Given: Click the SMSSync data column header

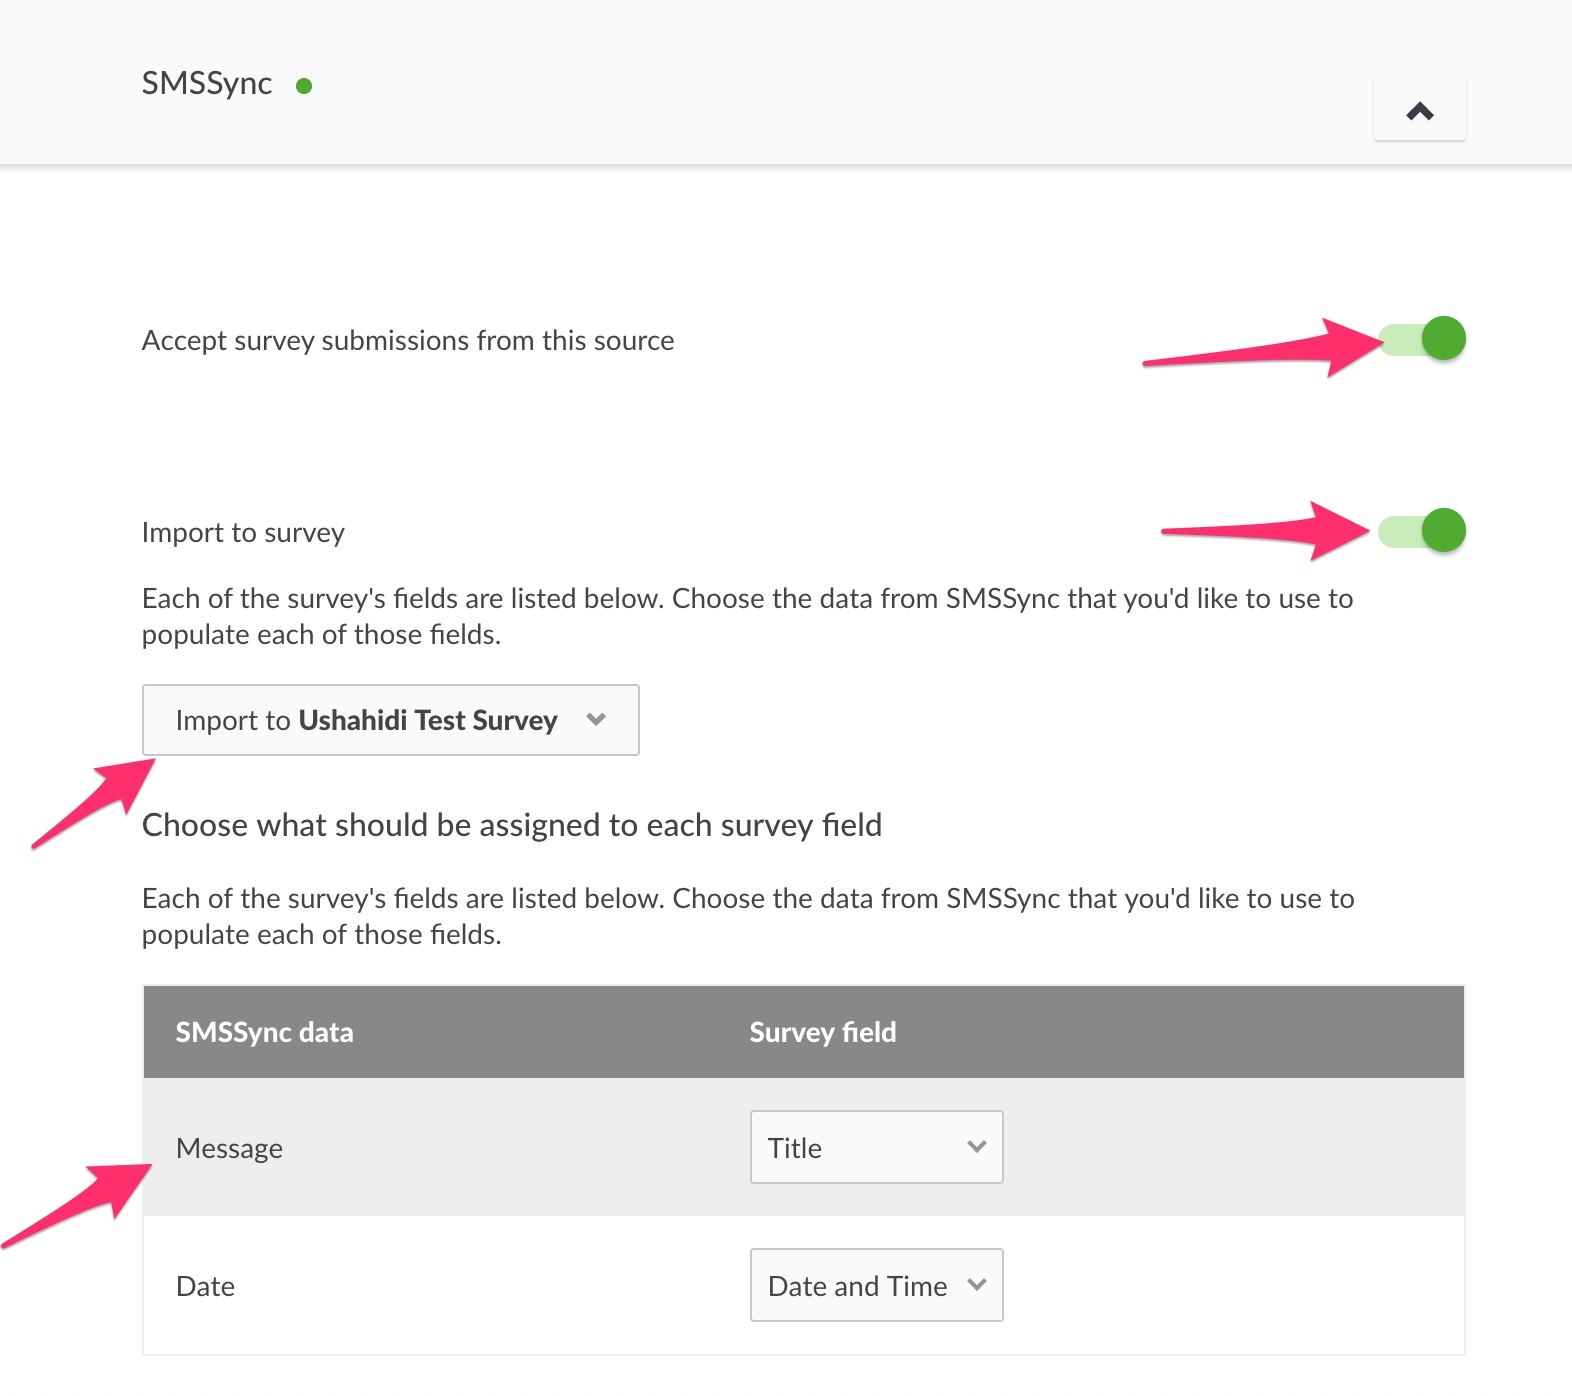Looking at the screenshot, I should pos(265,1032).
